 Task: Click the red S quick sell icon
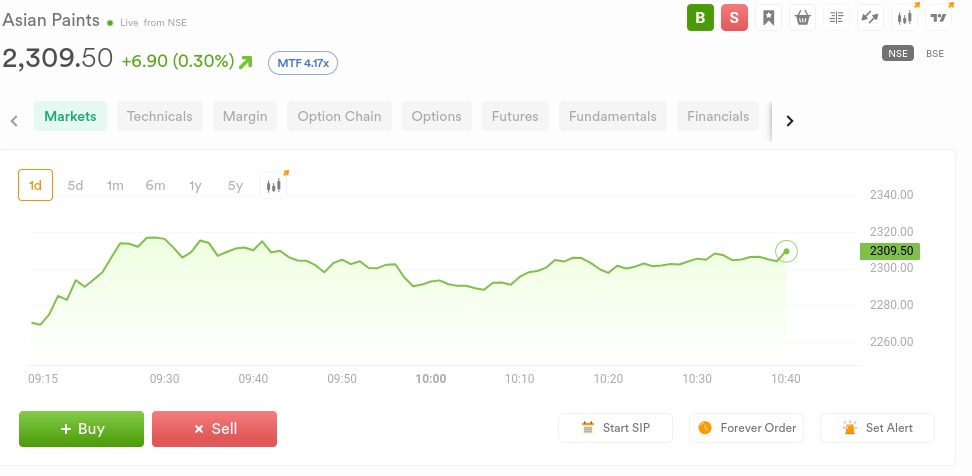[x=734, y=17]
